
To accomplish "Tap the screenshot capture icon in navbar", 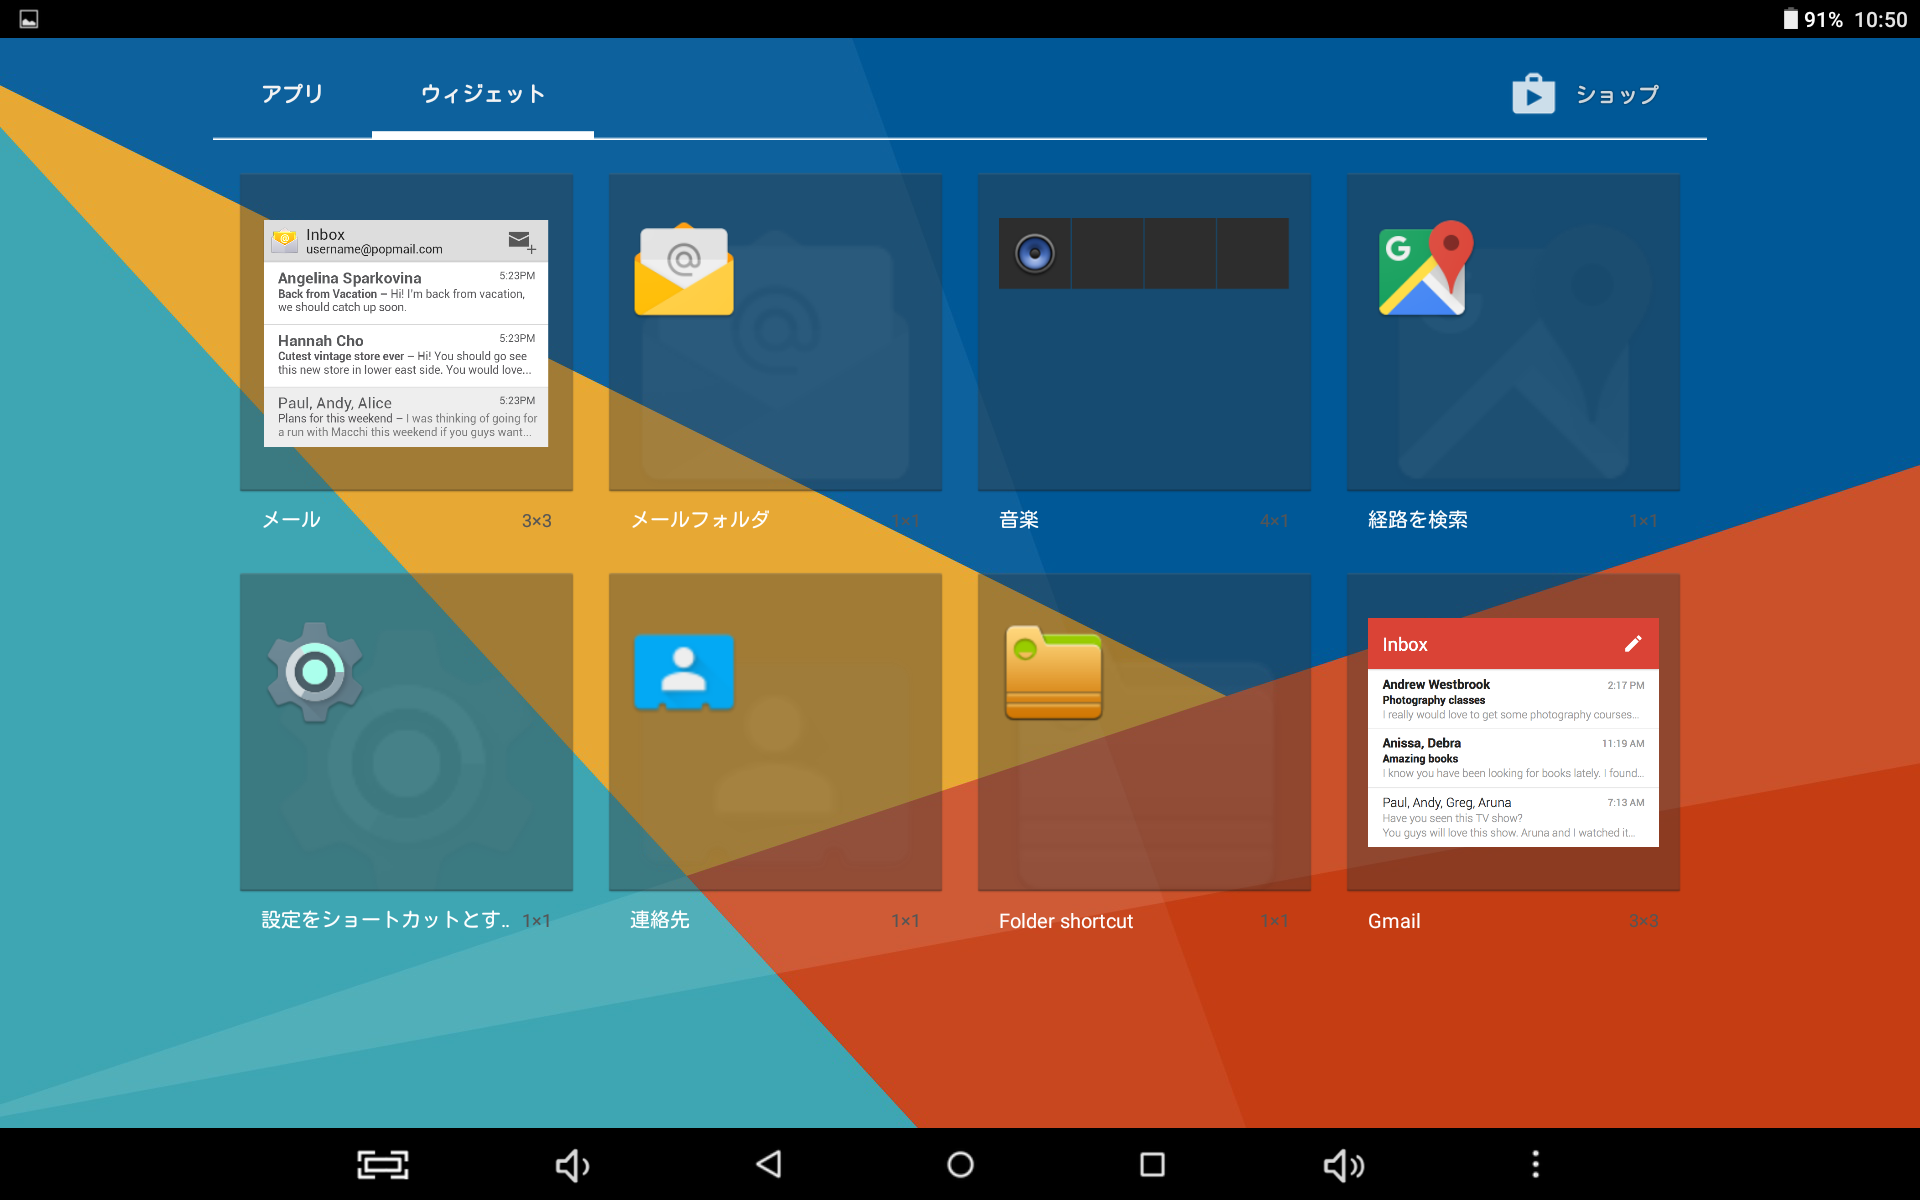I will [383, 1164].
